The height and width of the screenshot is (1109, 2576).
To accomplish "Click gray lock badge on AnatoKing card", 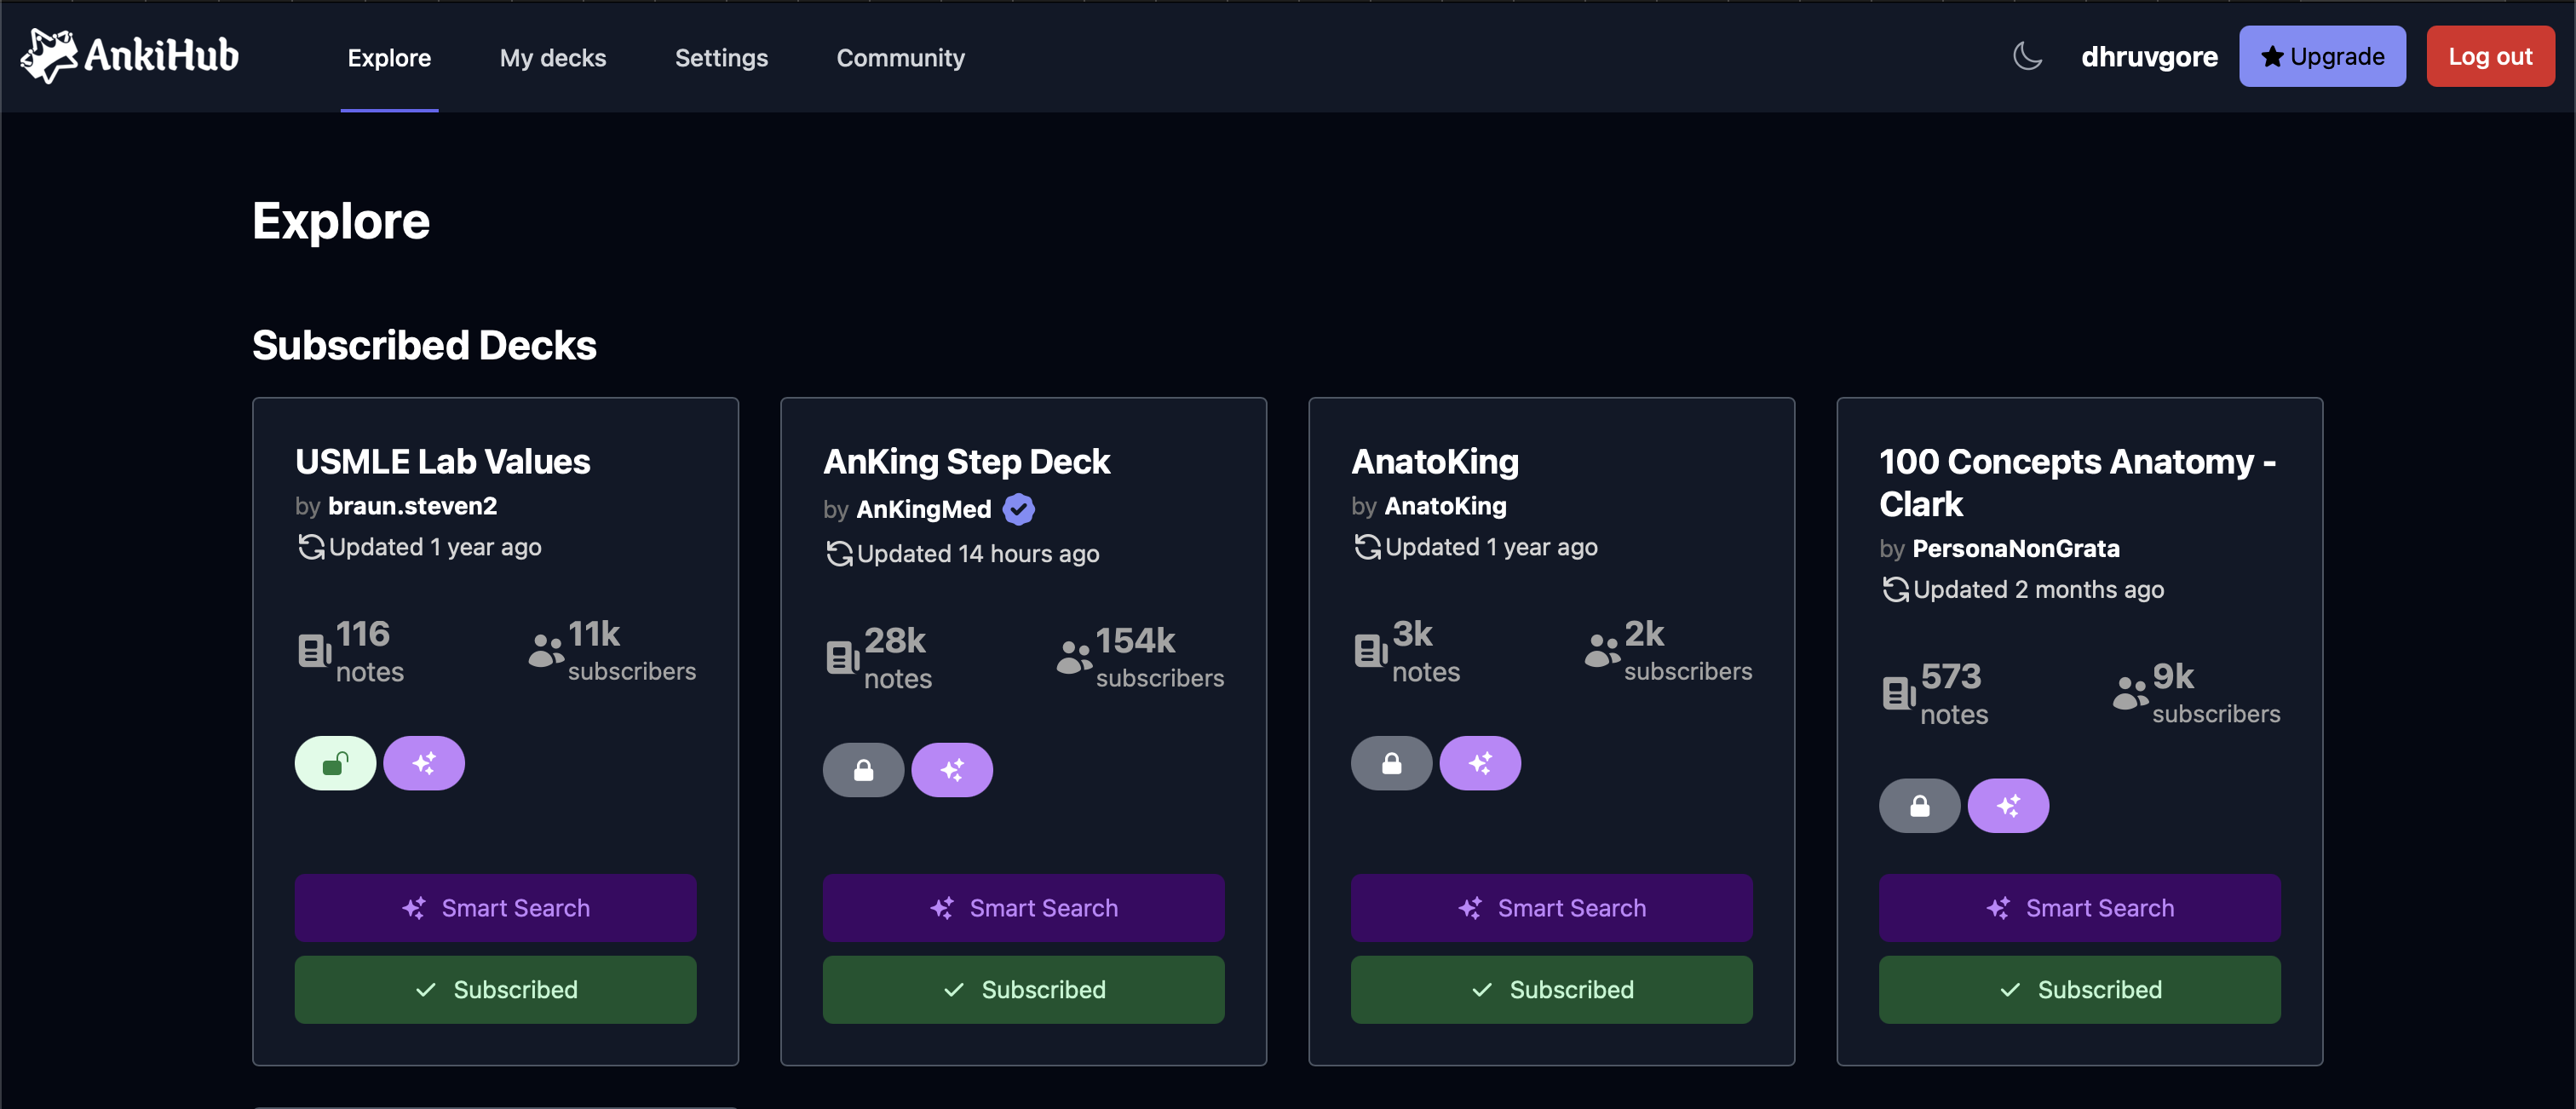I will (x=1391, y=764).
